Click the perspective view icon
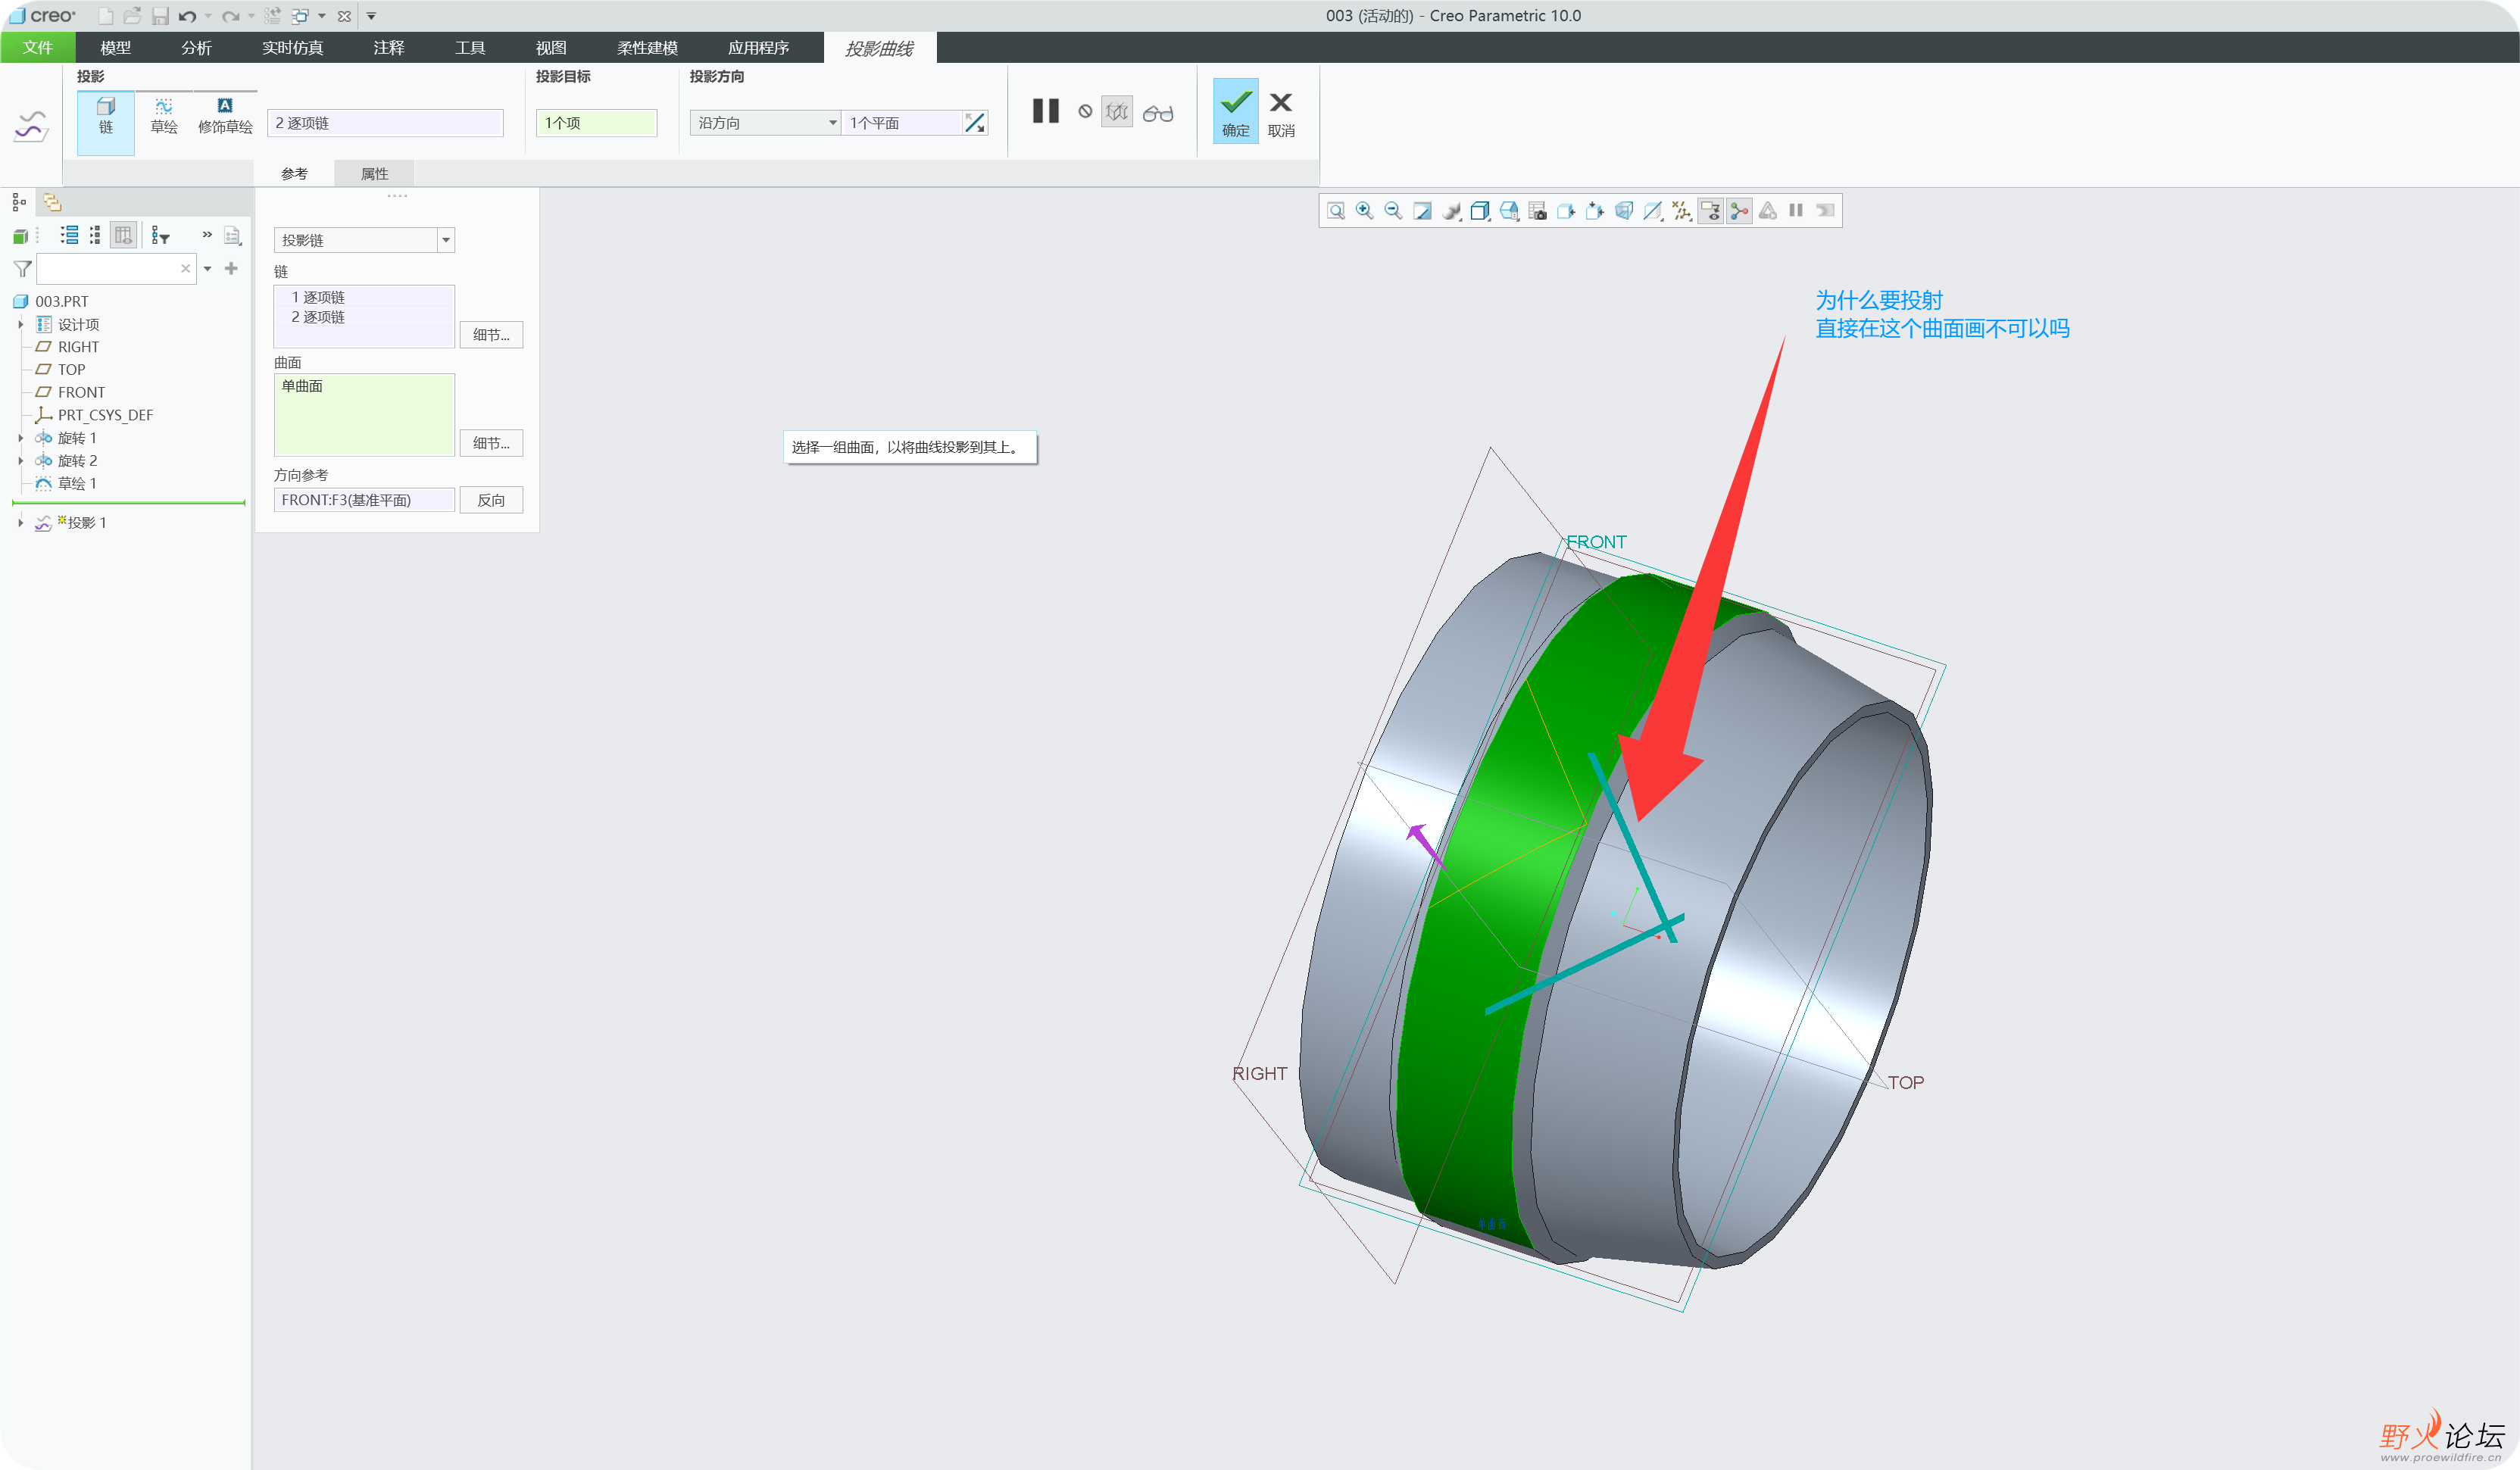This screenshot has width=2520, height=1470. click(x=1624, y=211)
